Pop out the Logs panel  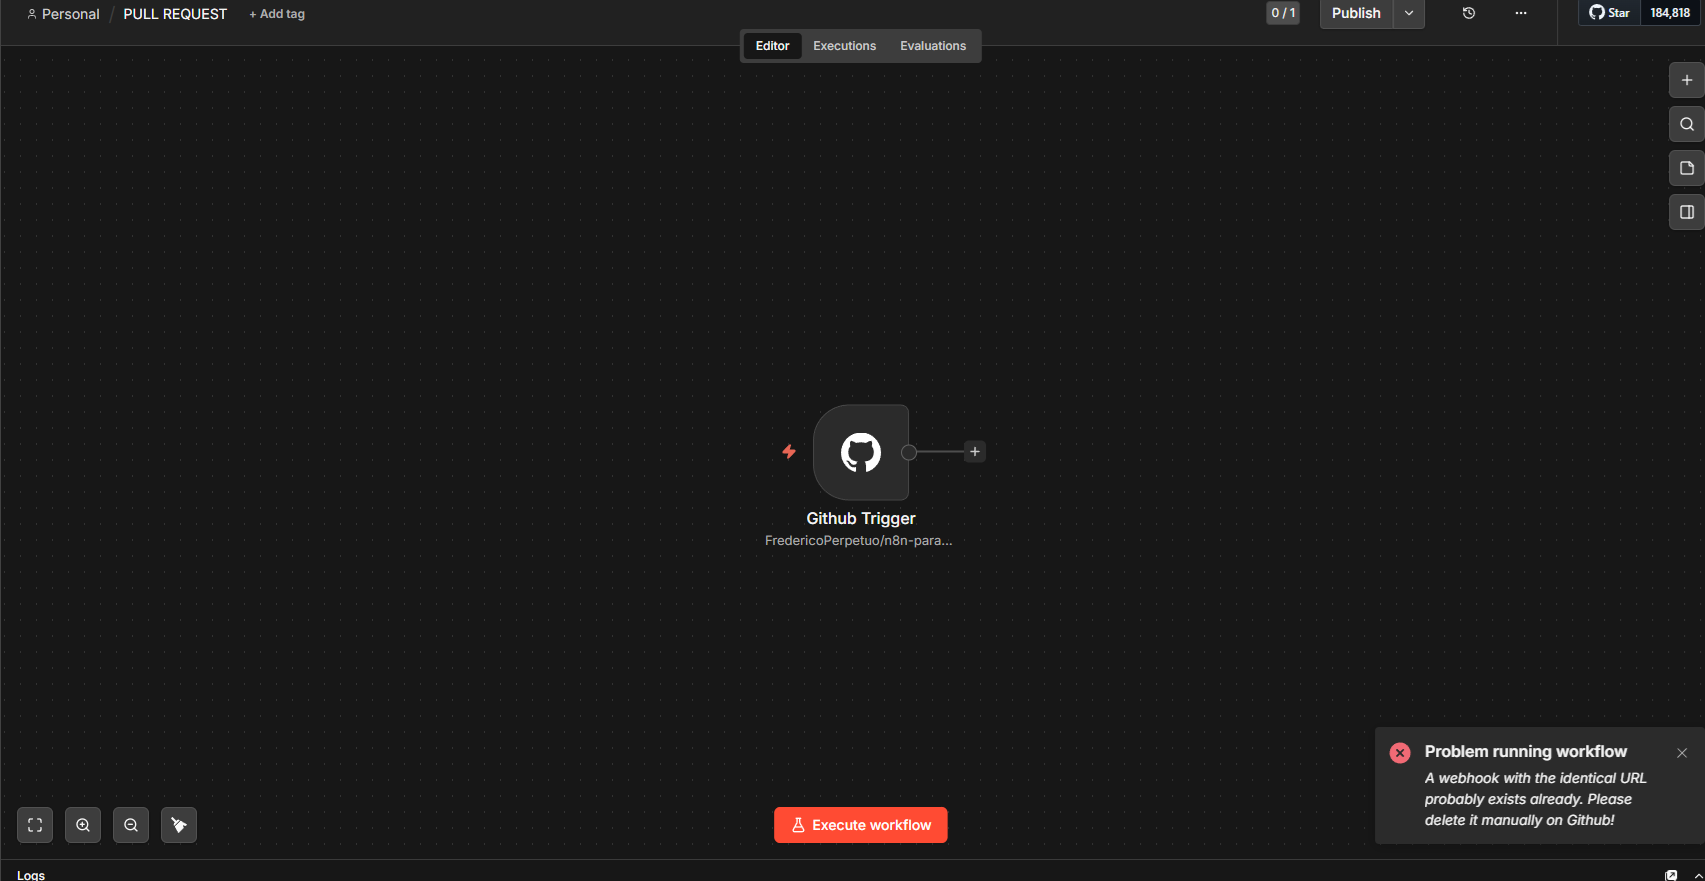tap(1671, 875)
